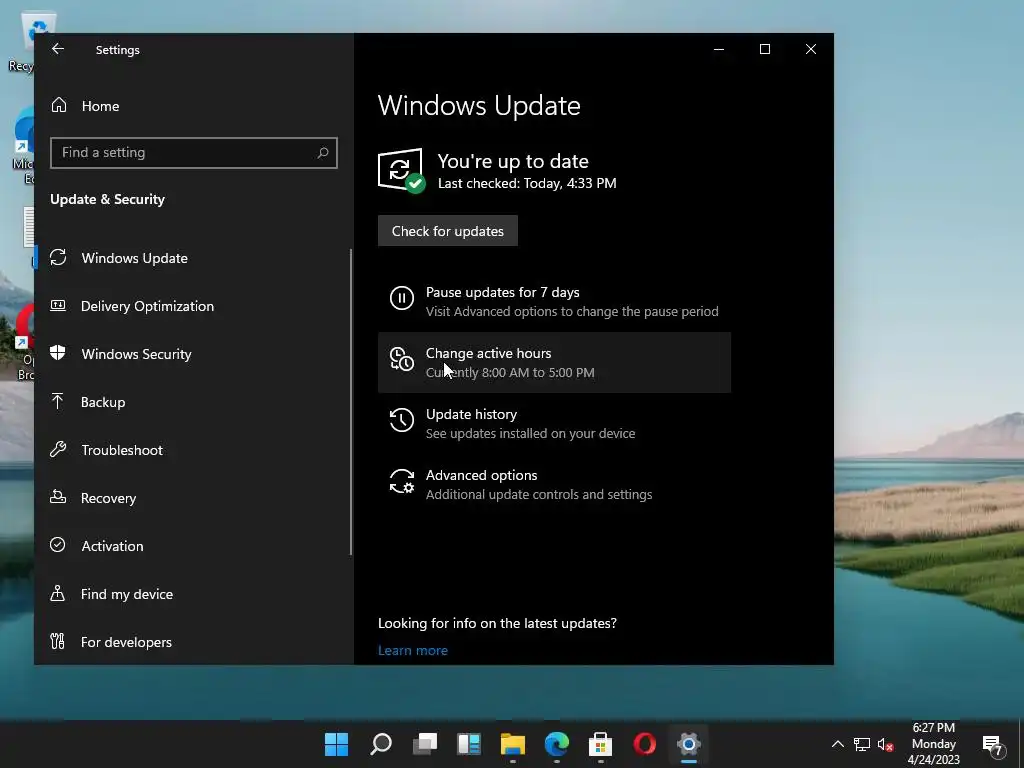Image resolution: width=1024 pixels, height=768 pixels.
Task: Open Delivery Optimization page
Action: tap(193, 306)
